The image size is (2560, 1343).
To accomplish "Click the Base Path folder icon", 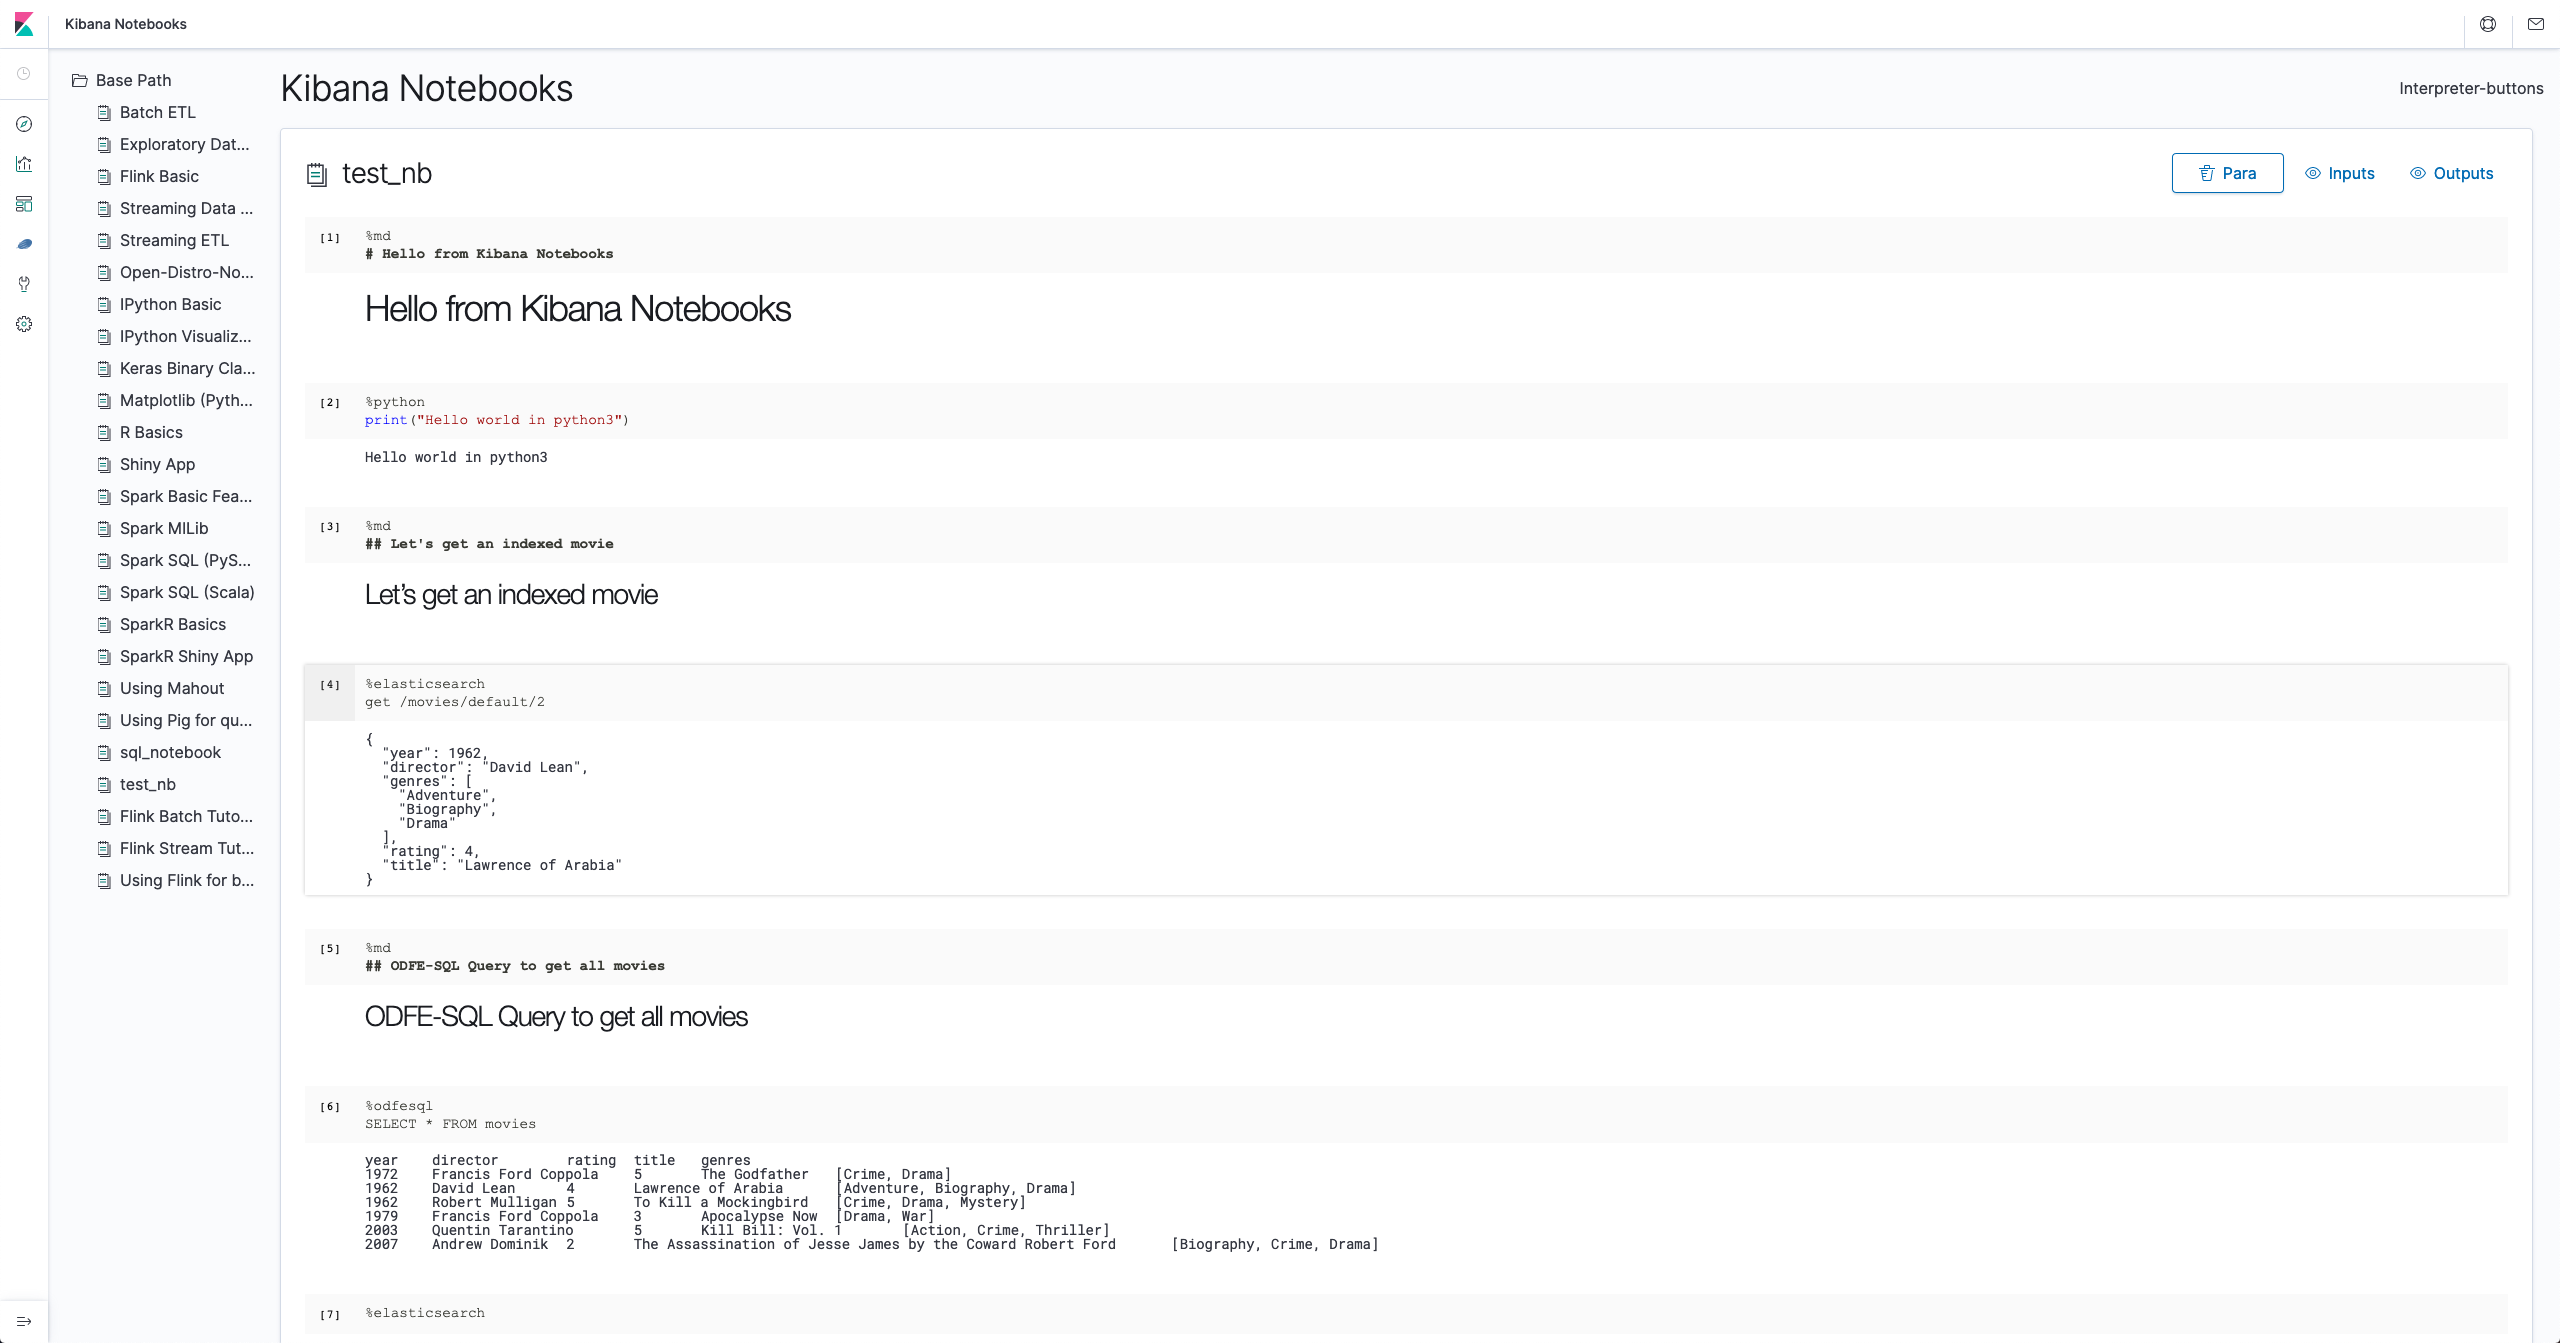I will coord(80,81).
